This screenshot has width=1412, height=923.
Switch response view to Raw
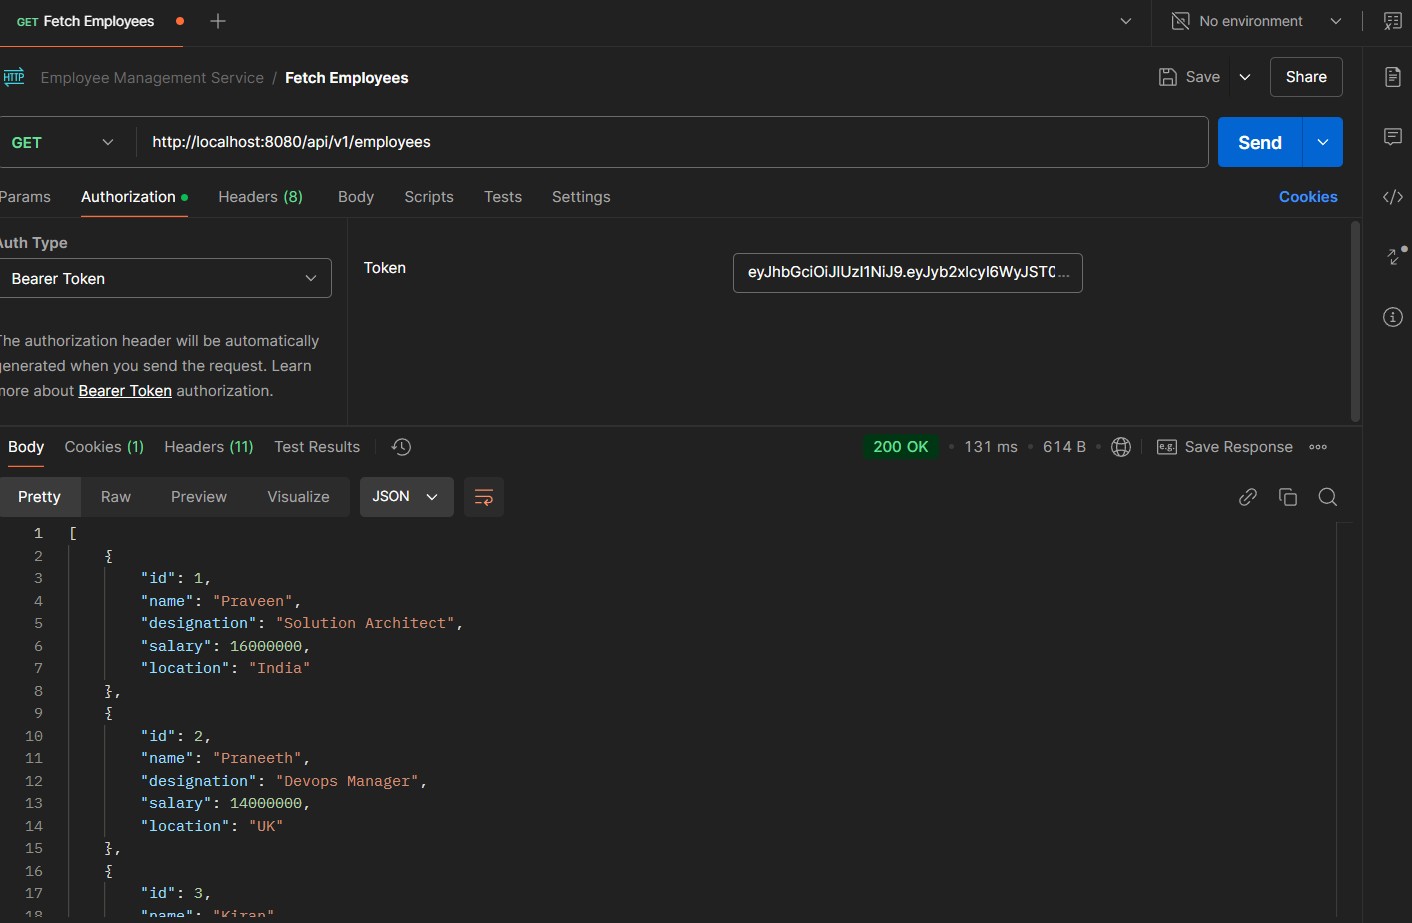pyautogui.click(x=116, y=497)
